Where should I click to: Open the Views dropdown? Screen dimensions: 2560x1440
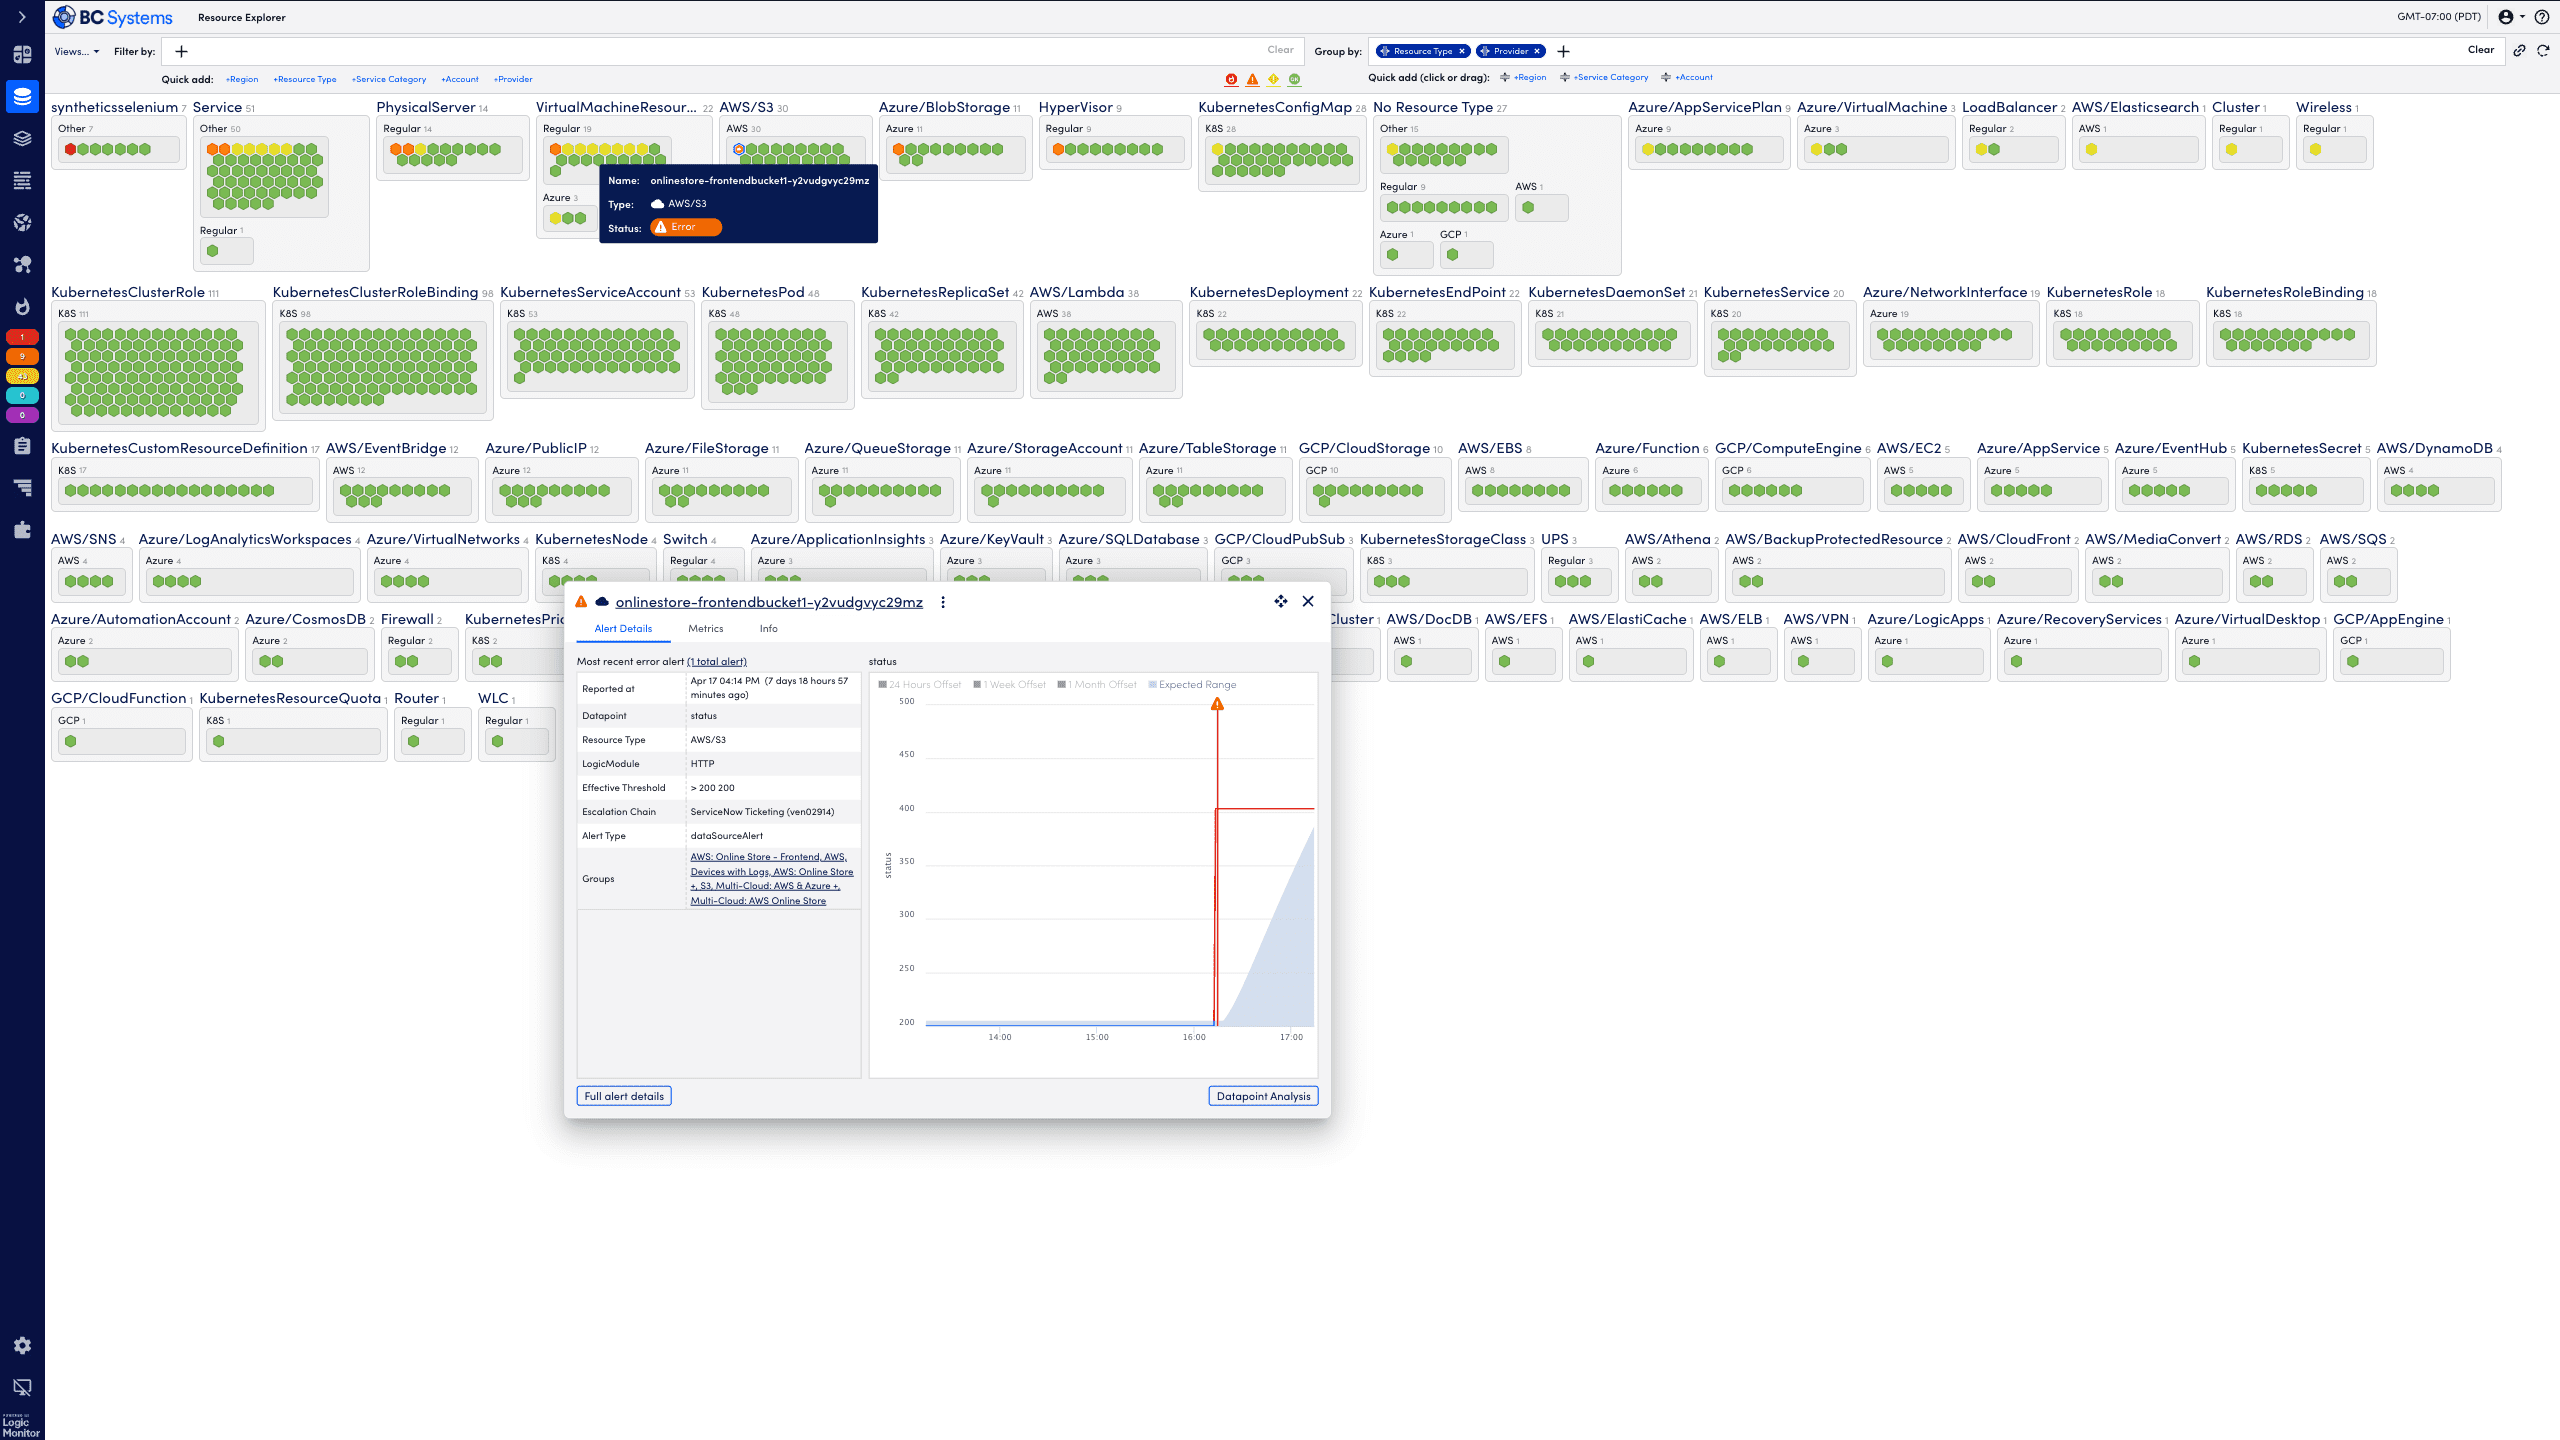point(77,51)
